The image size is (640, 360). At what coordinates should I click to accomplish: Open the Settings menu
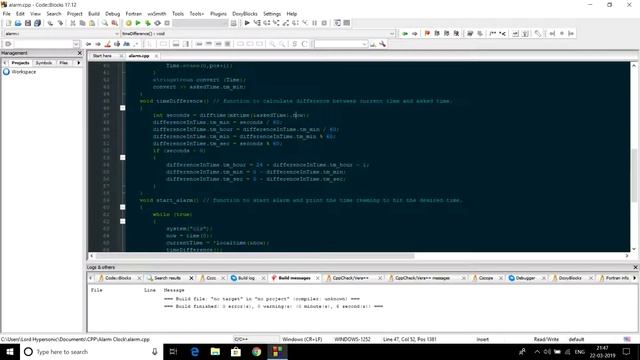(272, 14)
